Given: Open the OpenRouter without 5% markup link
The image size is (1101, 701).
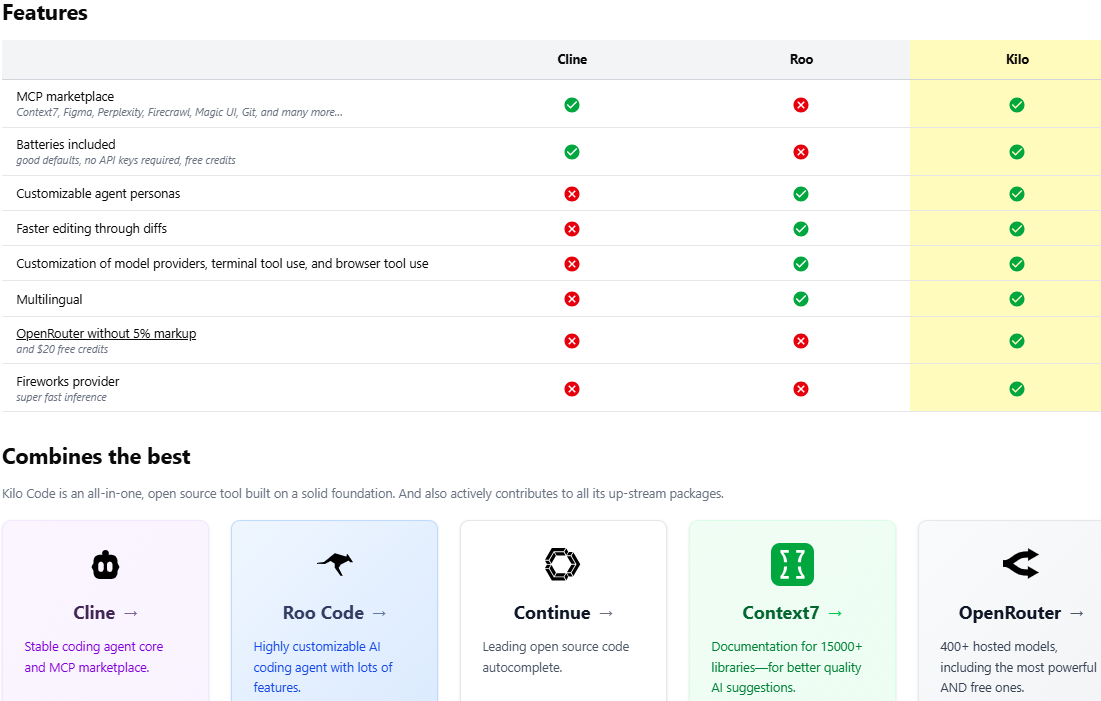Looking at the screenshot, I should [106, 333].
